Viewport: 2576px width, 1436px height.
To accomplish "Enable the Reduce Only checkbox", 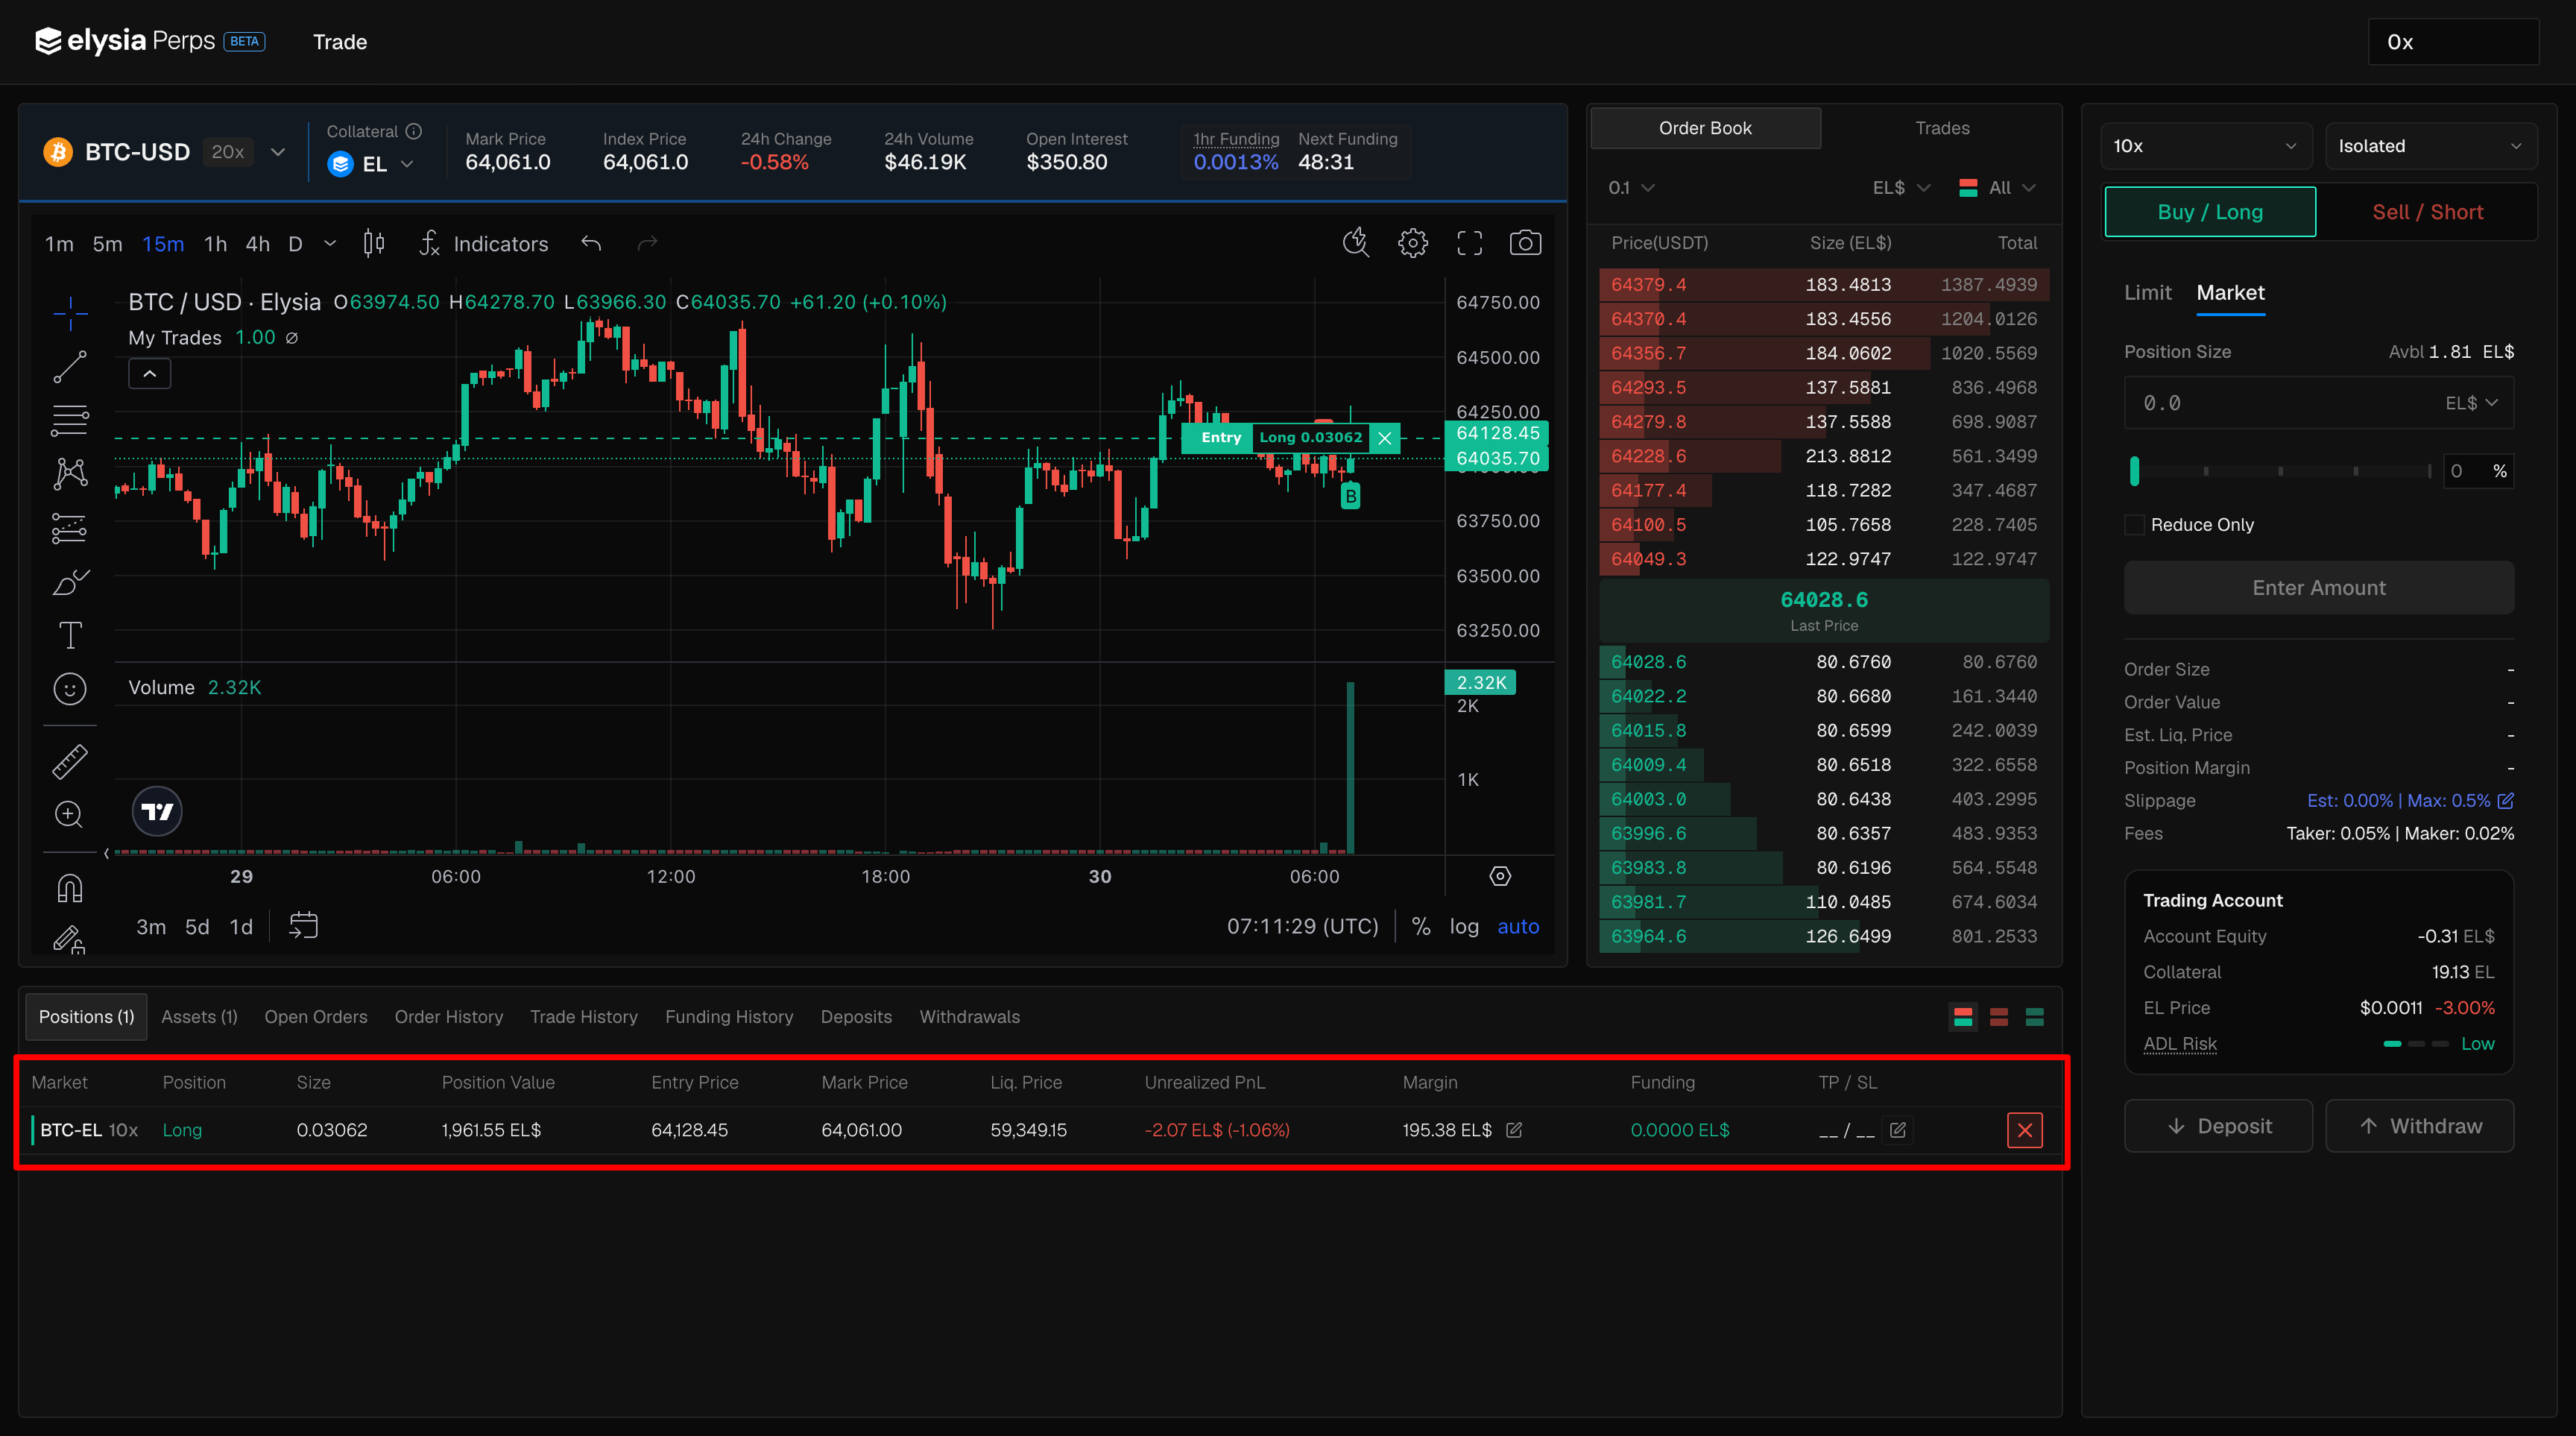I will [2135, 525].
